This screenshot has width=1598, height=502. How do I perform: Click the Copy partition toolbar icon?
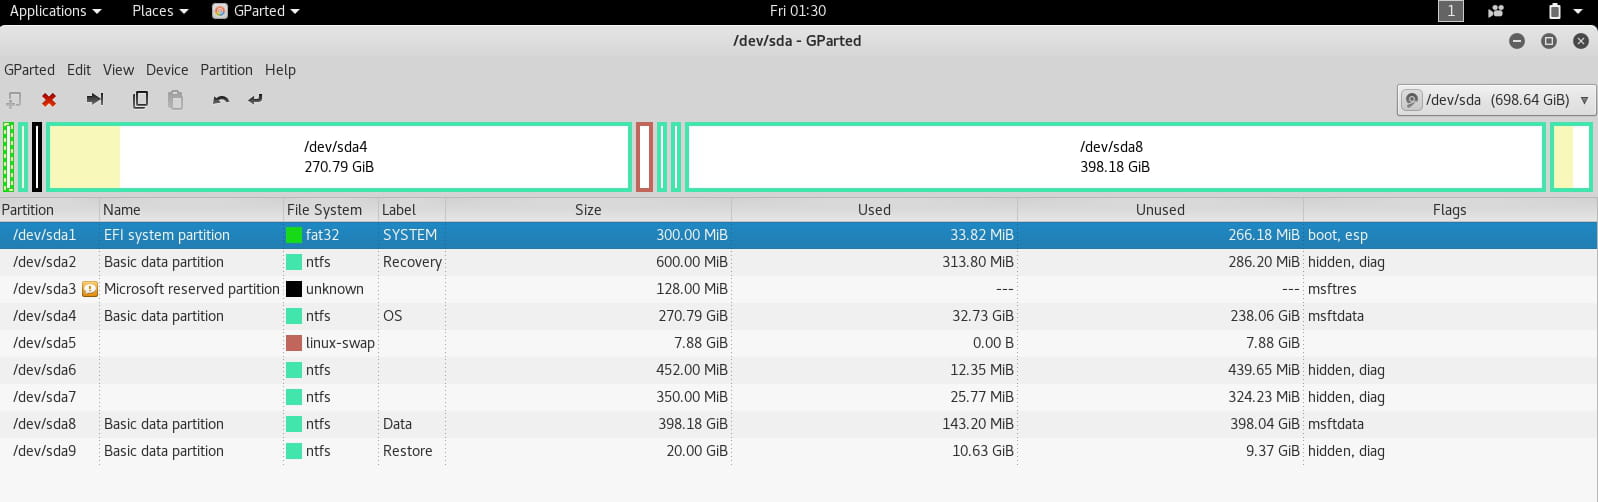pyautogui.click(x=141, y=99)
